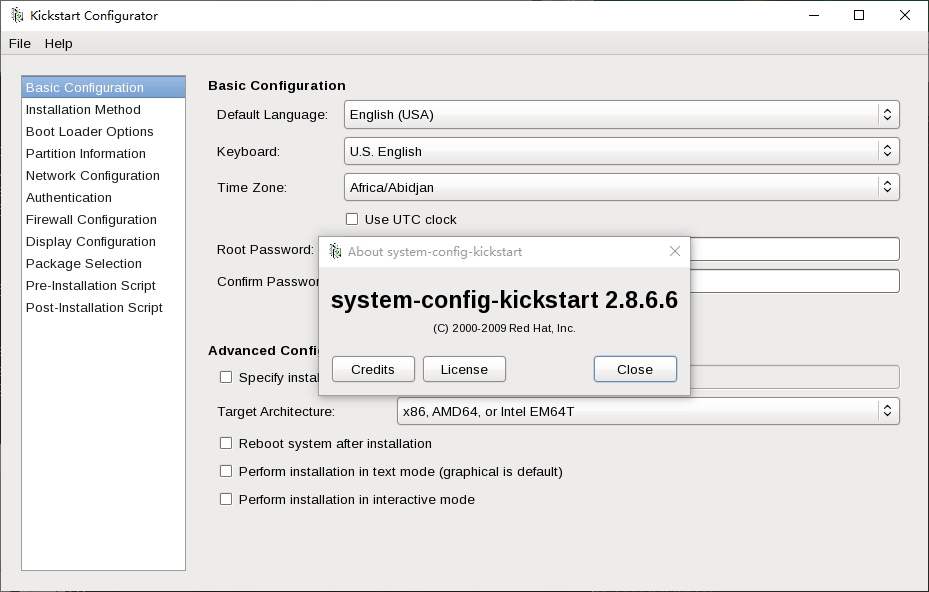Toggle Specify installation key checkbox
The width and height of the screenshot is (929, 592).
coord(226,377)
